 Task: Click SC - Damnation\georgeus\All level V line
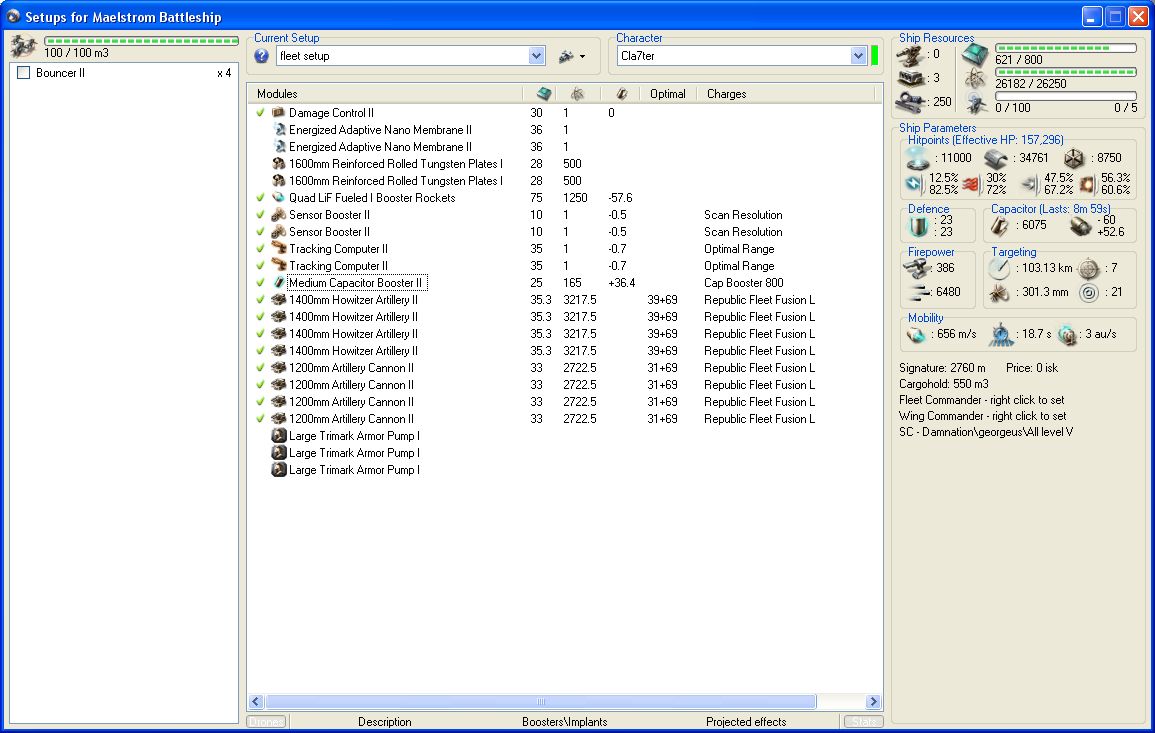tap(986, 432)
